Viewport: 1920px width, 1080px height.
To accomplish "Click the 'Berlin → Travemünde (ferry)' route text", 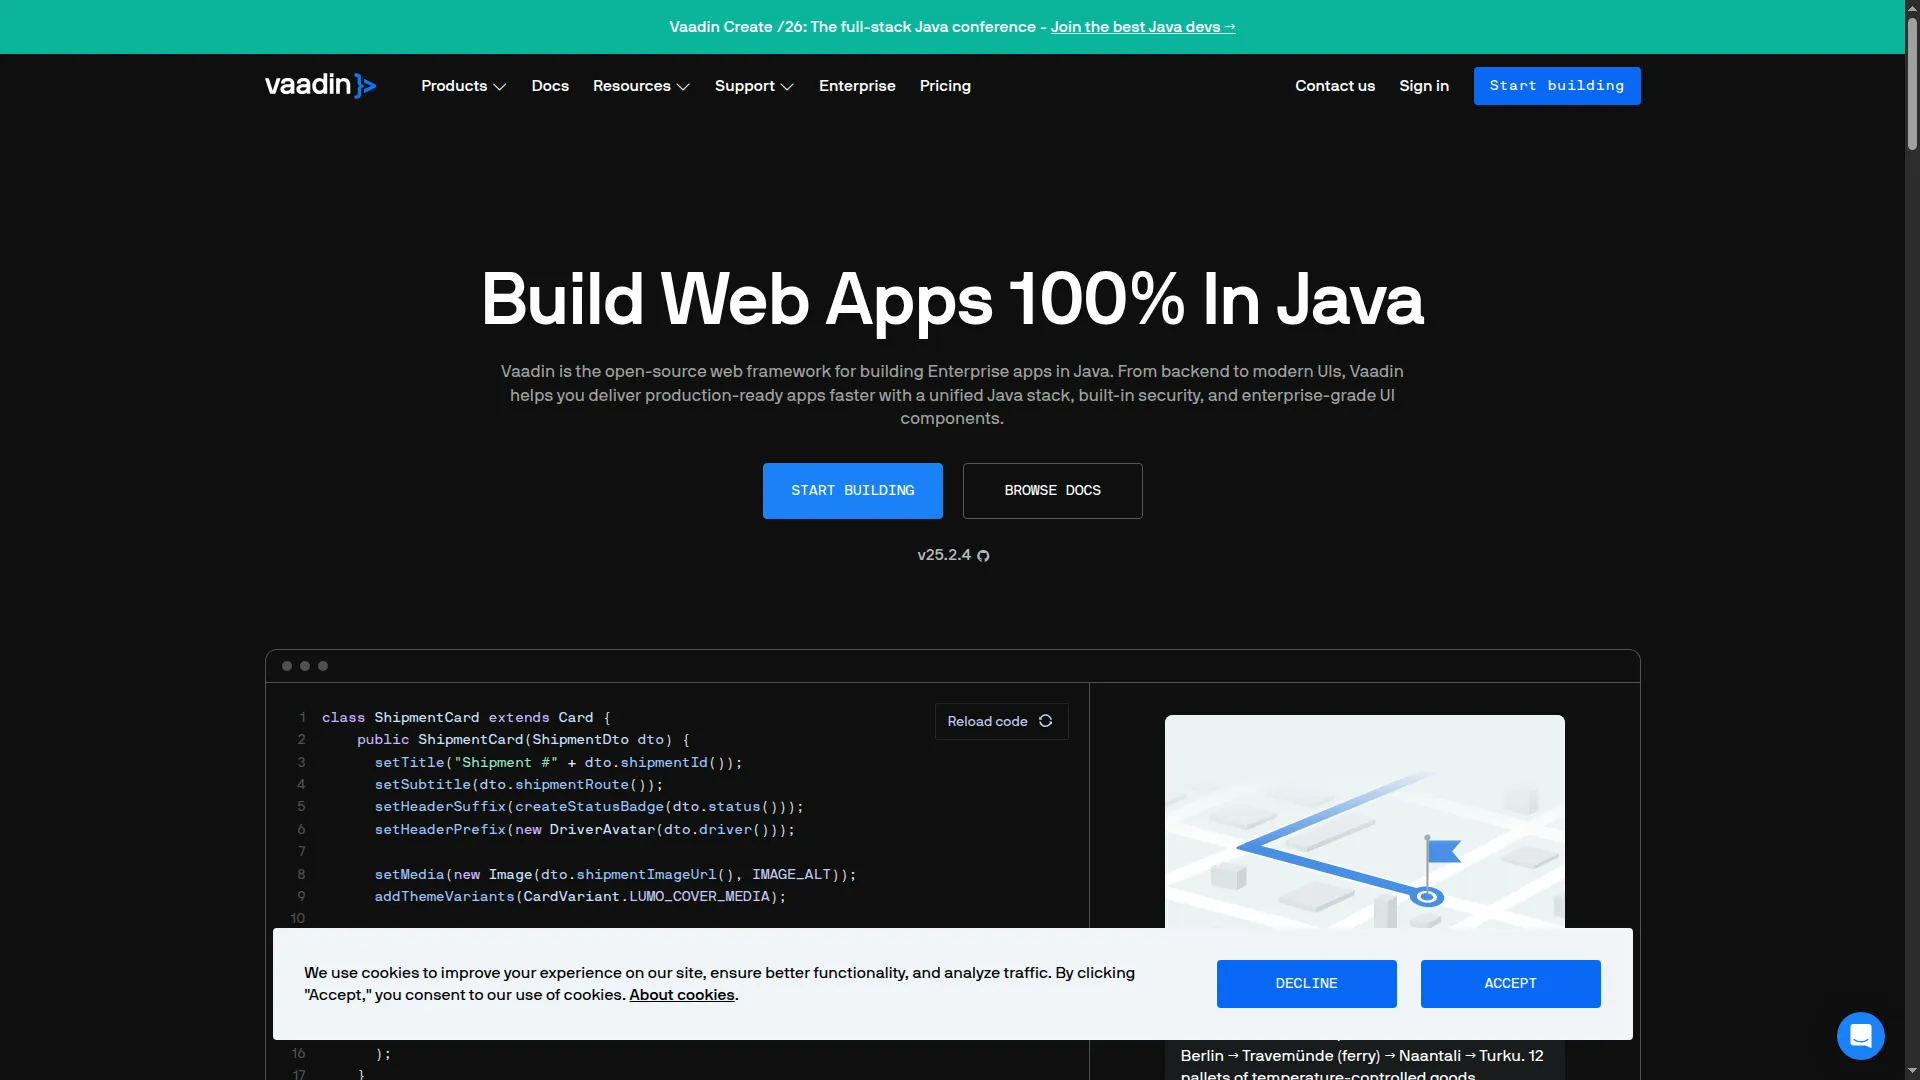I will point(1280,1056).
